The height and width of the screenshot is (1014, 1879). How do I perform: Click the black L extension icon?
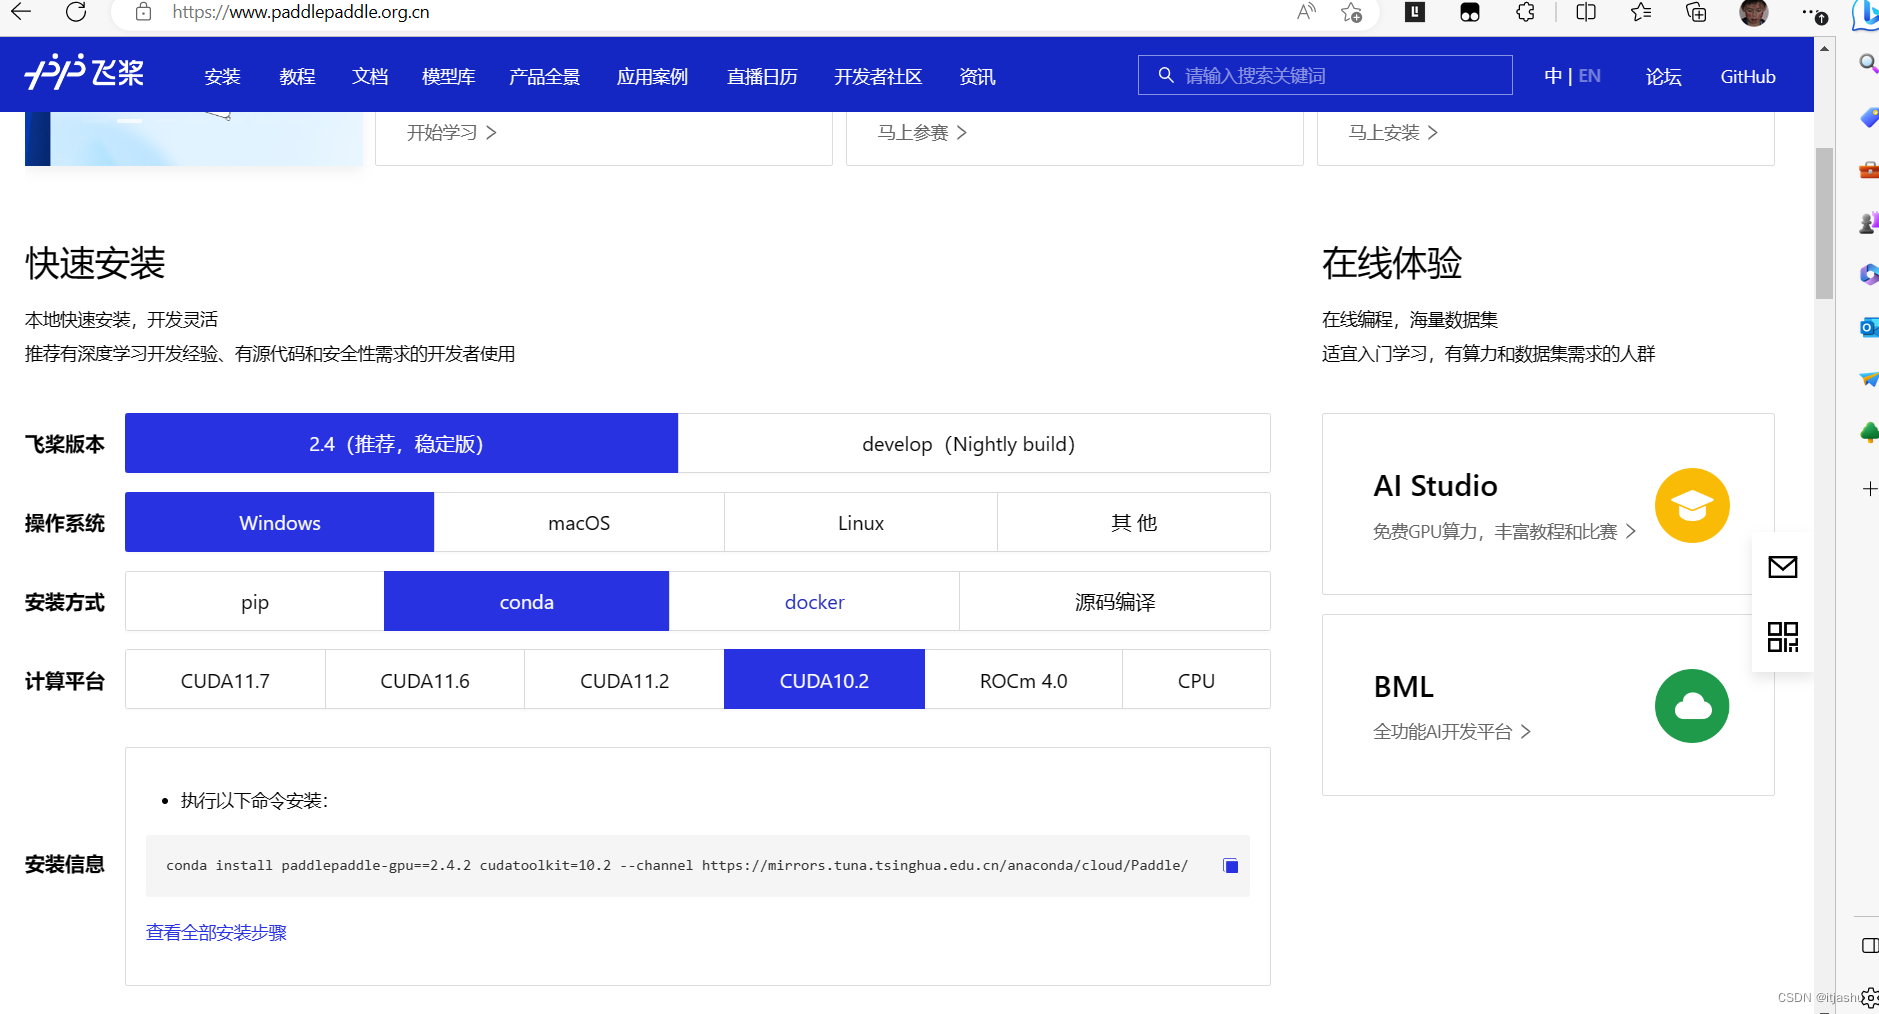pyautogui.click(x=1415, y=12)
